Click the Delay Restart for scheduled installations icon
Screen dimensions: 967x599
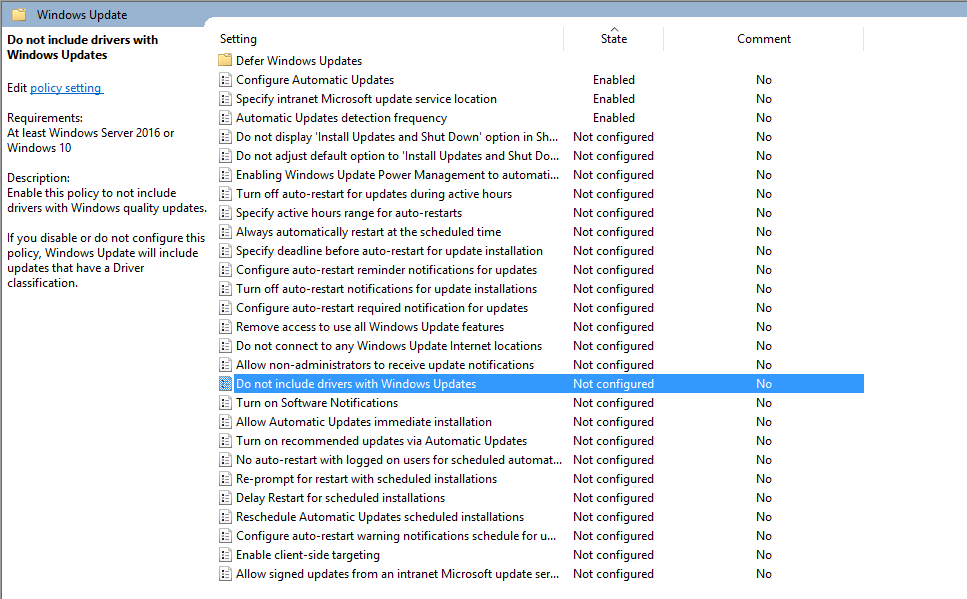tap(226, 498)
